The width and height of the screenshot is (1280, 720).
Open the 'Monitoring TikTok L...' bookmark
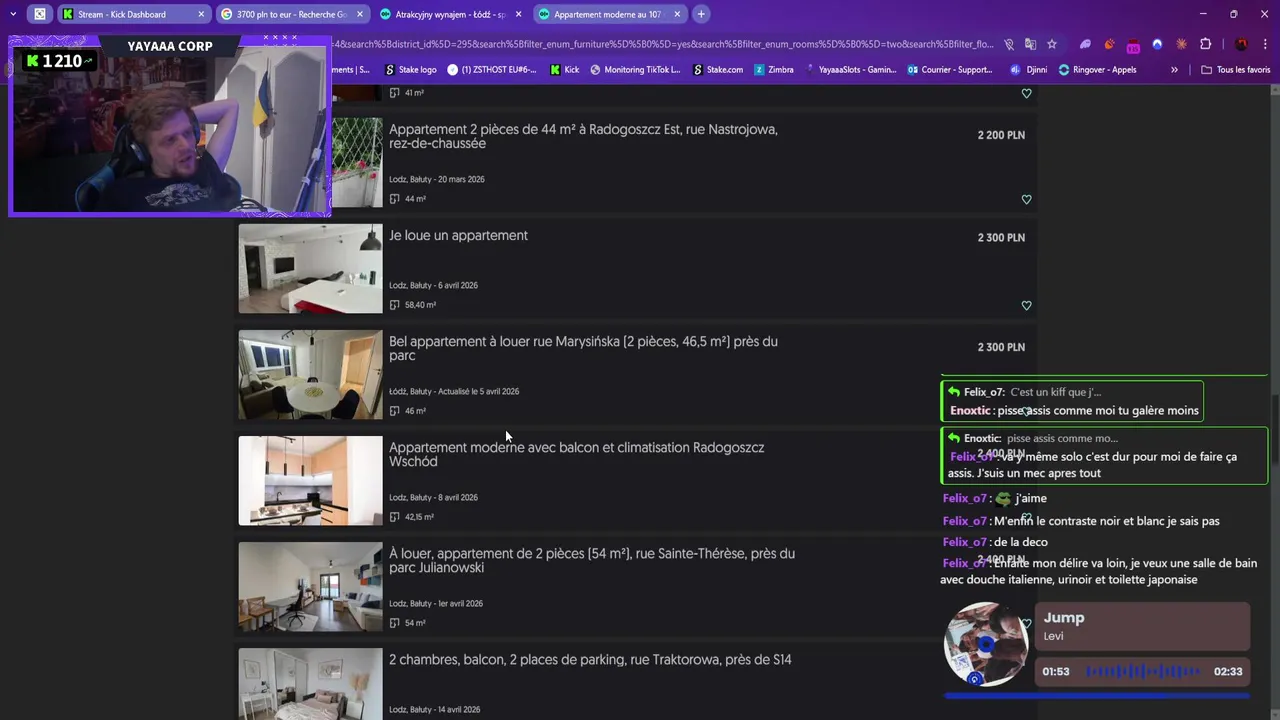click(x=636, y=70)
